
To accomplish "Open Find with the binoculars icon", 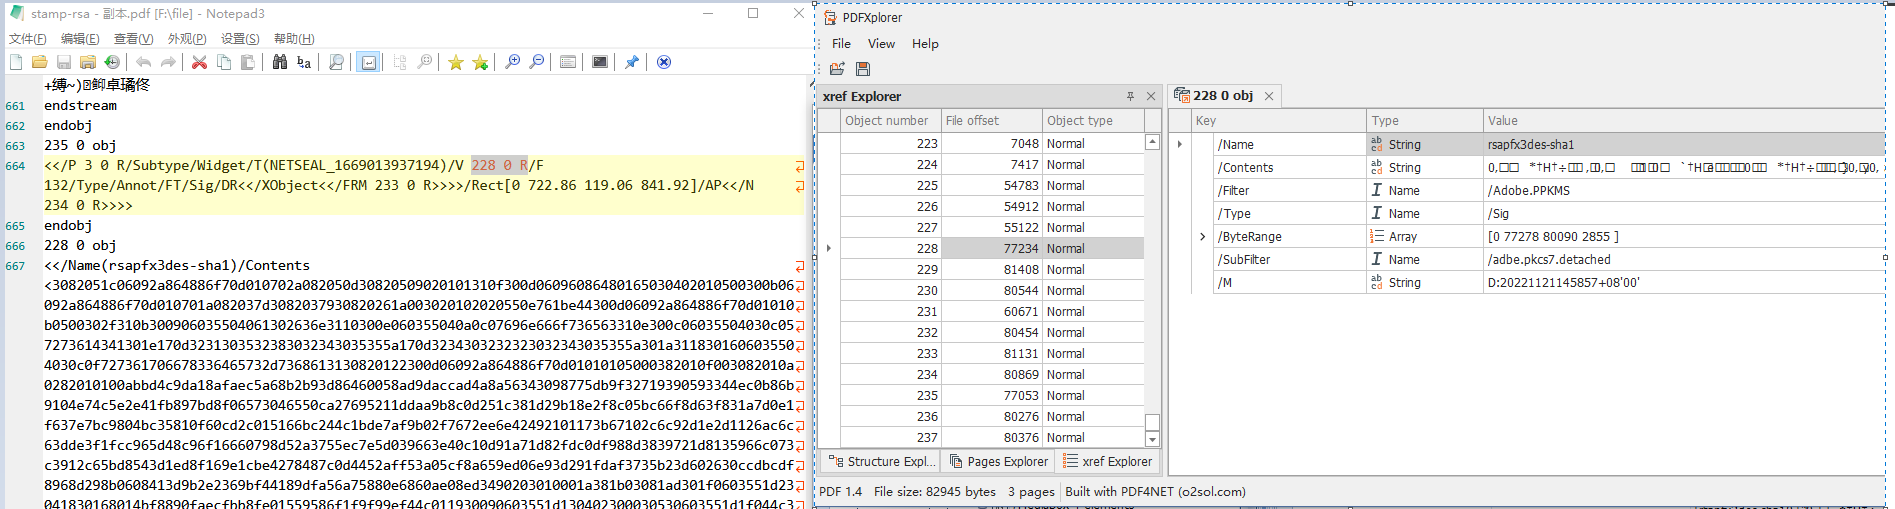I will click(280, 62).
